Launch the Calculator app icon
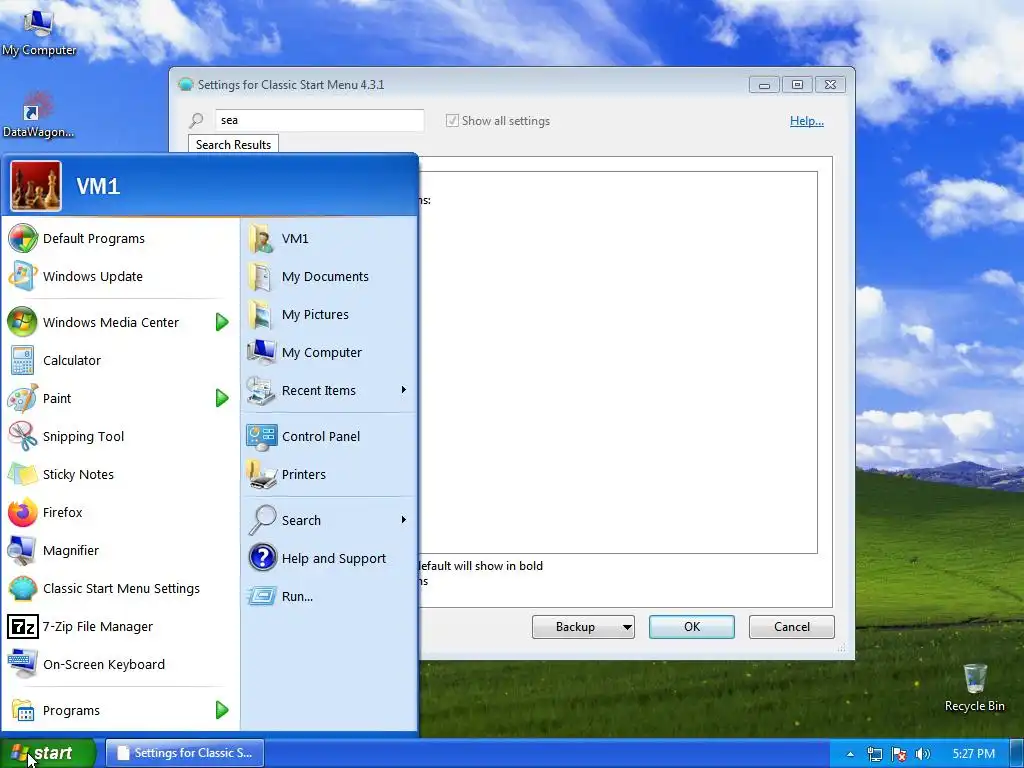 (x=22, y=360)
